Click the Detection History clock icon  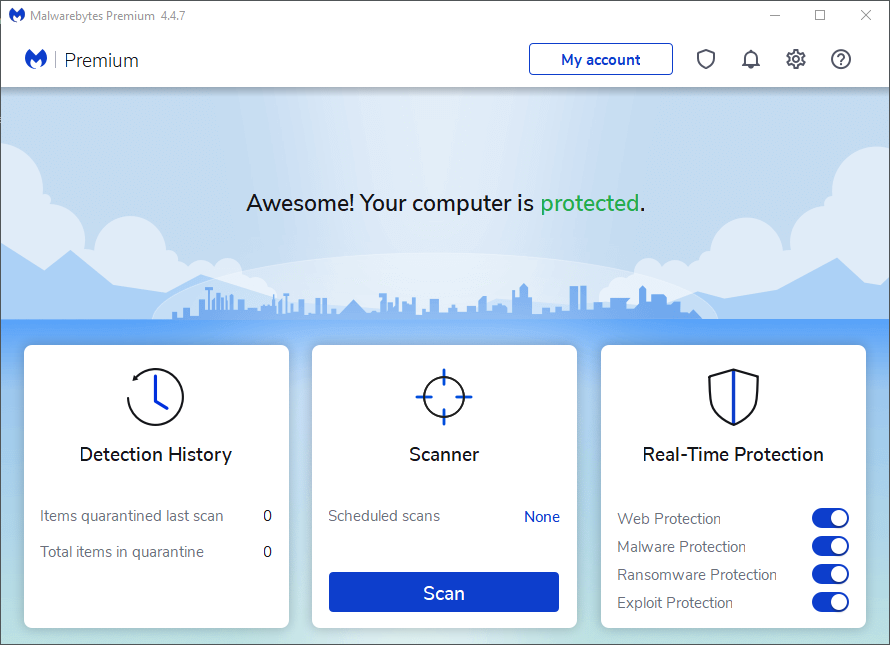coord(155,397)
